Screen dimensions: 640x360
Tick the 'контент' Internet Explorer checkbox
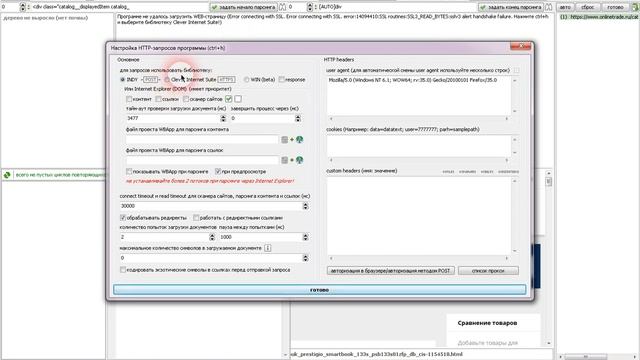(129, 99)
